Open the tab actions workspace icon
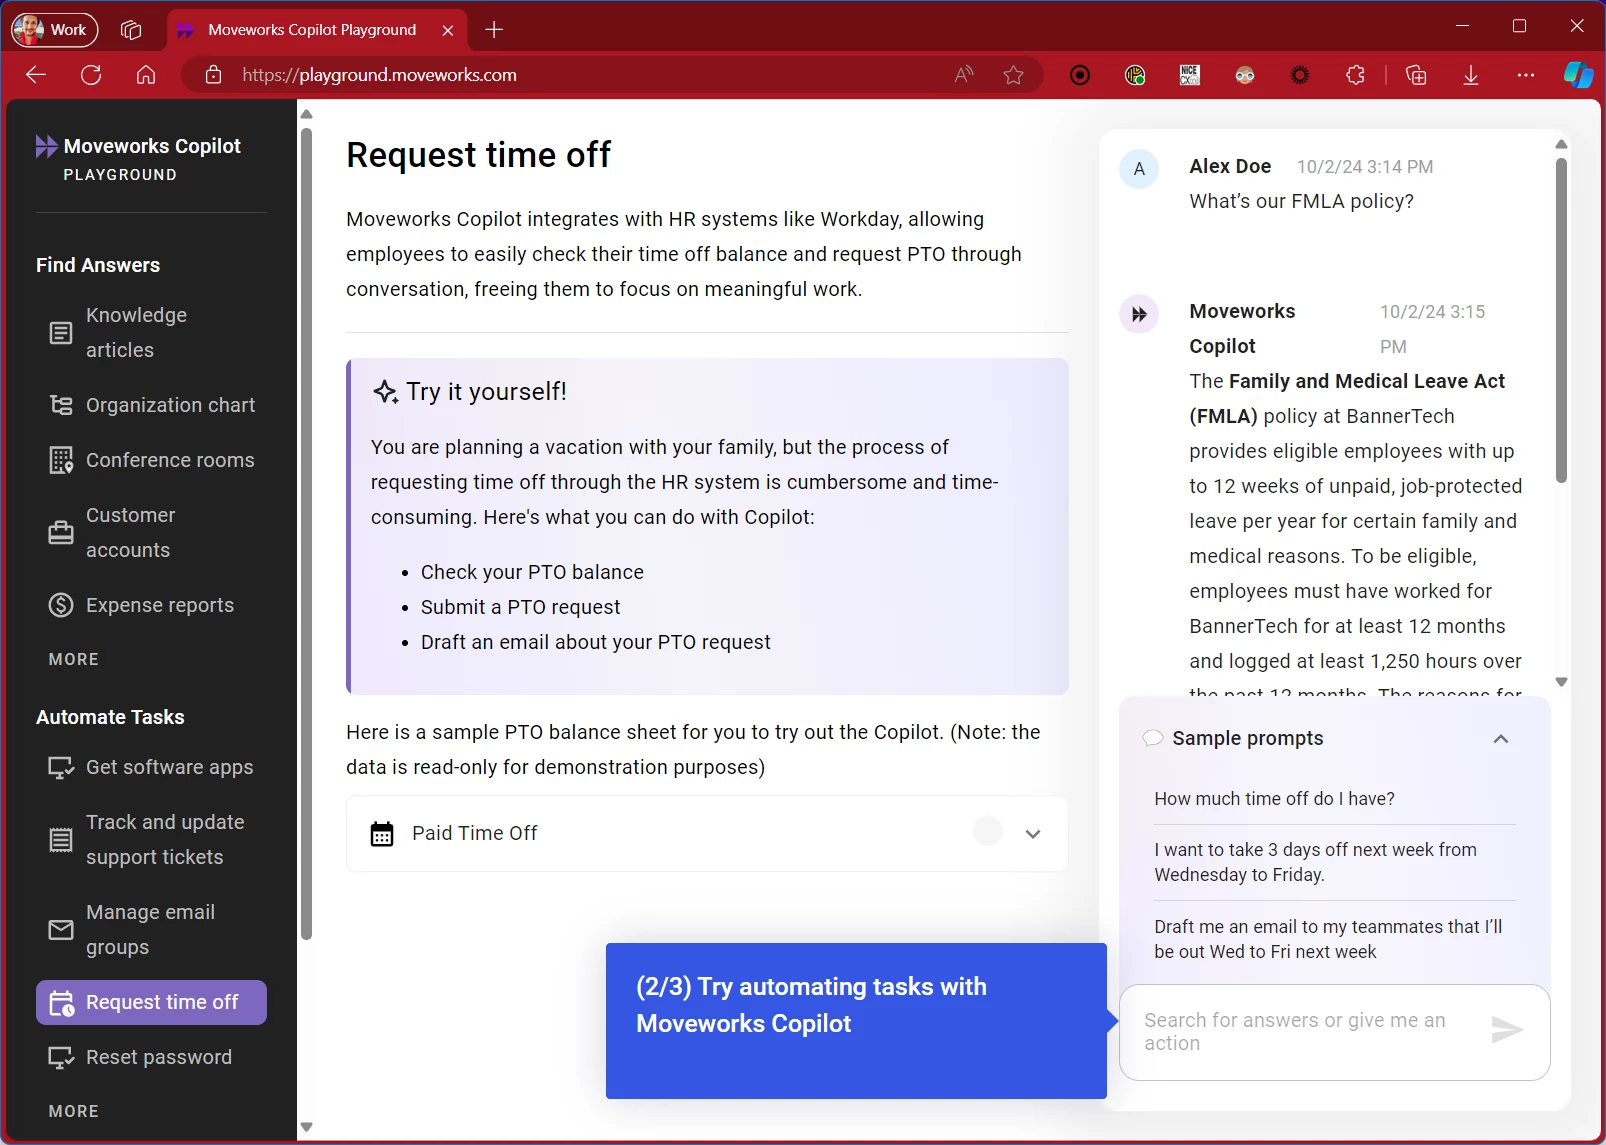Viewport: 1606px width, 1145px height. point(131,30)
